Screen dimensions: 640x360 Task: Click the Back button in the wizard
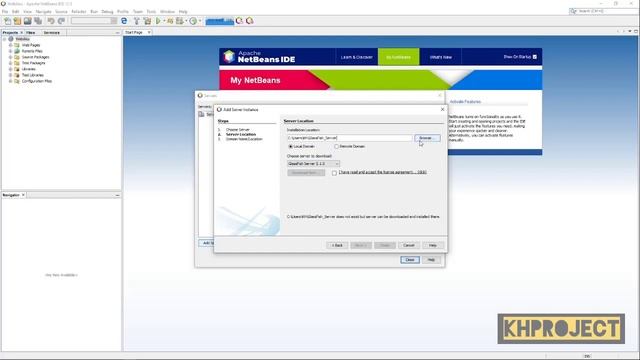337,245
